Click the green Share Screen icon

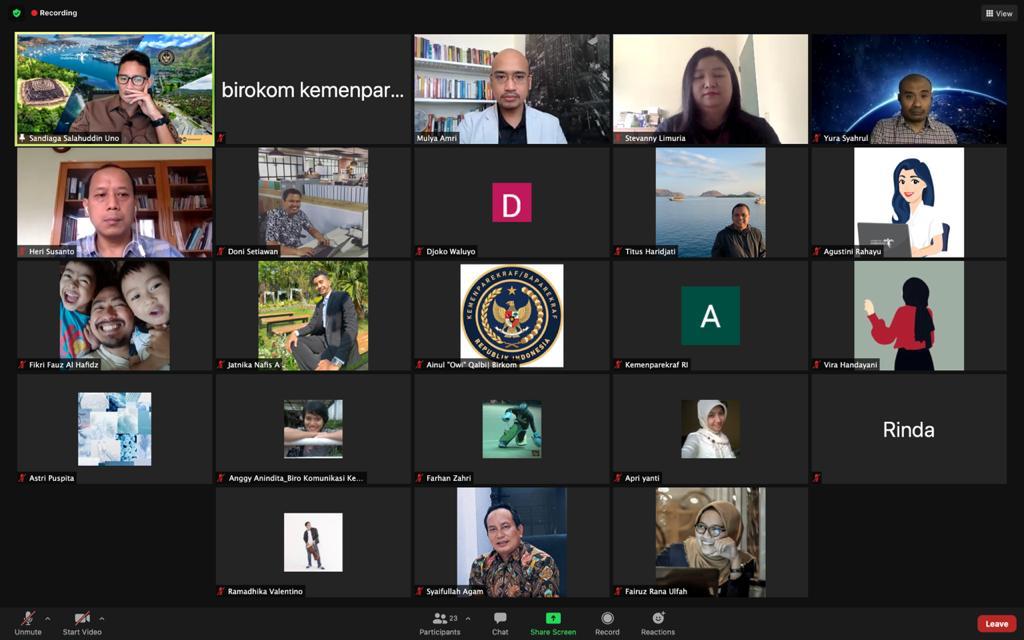click(x=553, y=618)
